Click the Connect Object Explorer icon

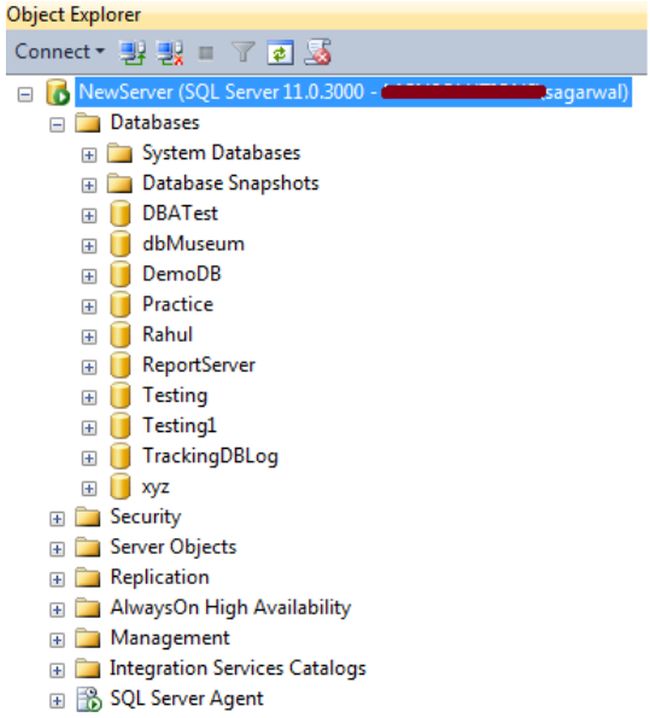[132, 52]
